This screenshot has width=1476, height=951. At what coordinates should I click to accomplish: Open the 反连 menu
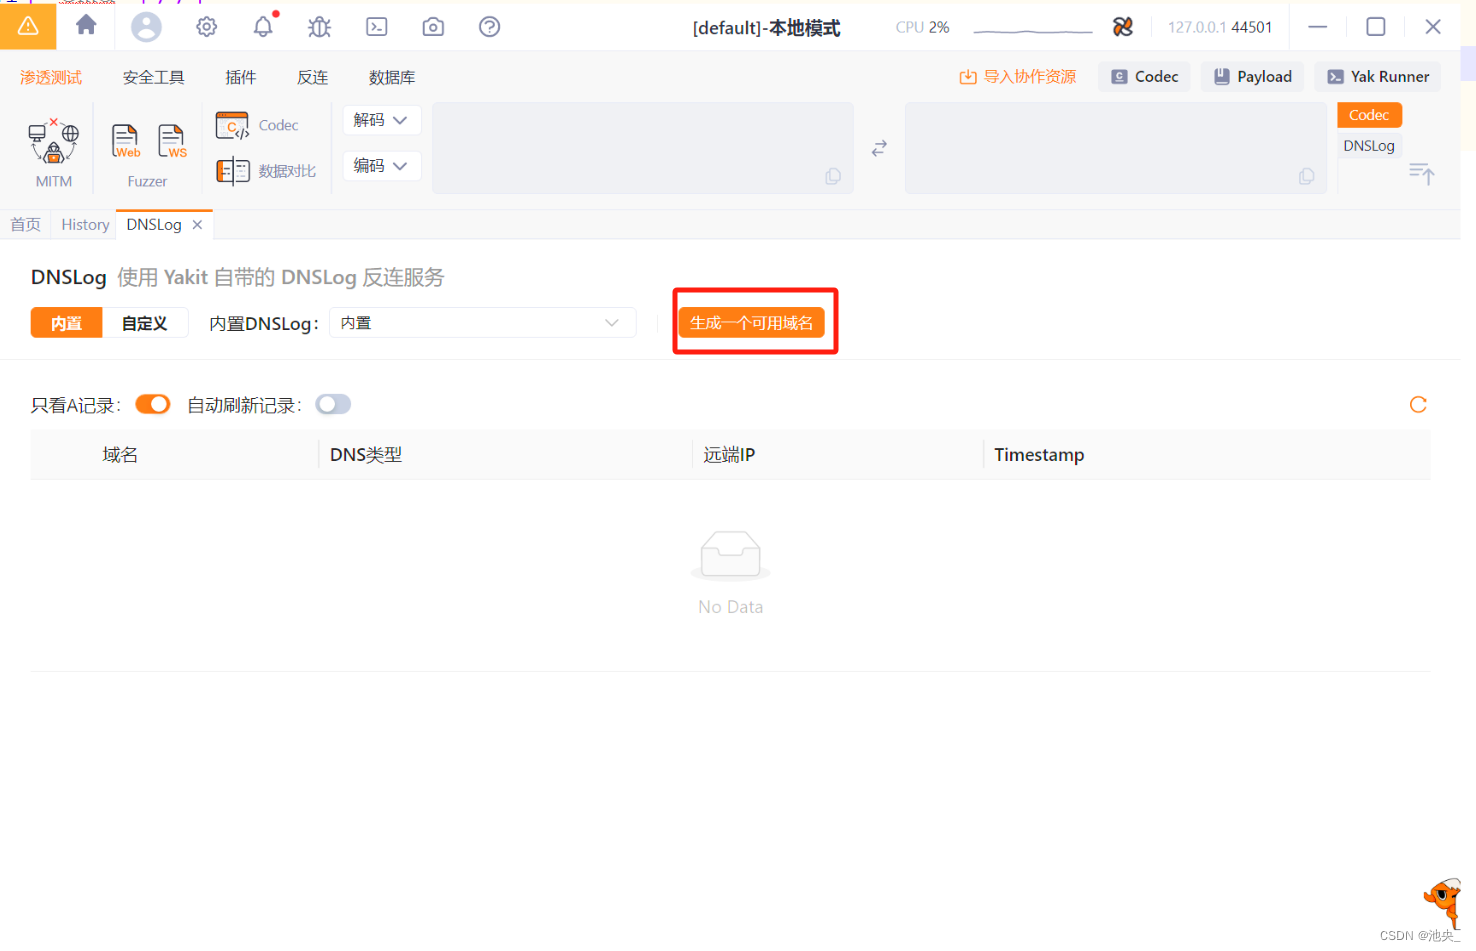pos(313,77)
